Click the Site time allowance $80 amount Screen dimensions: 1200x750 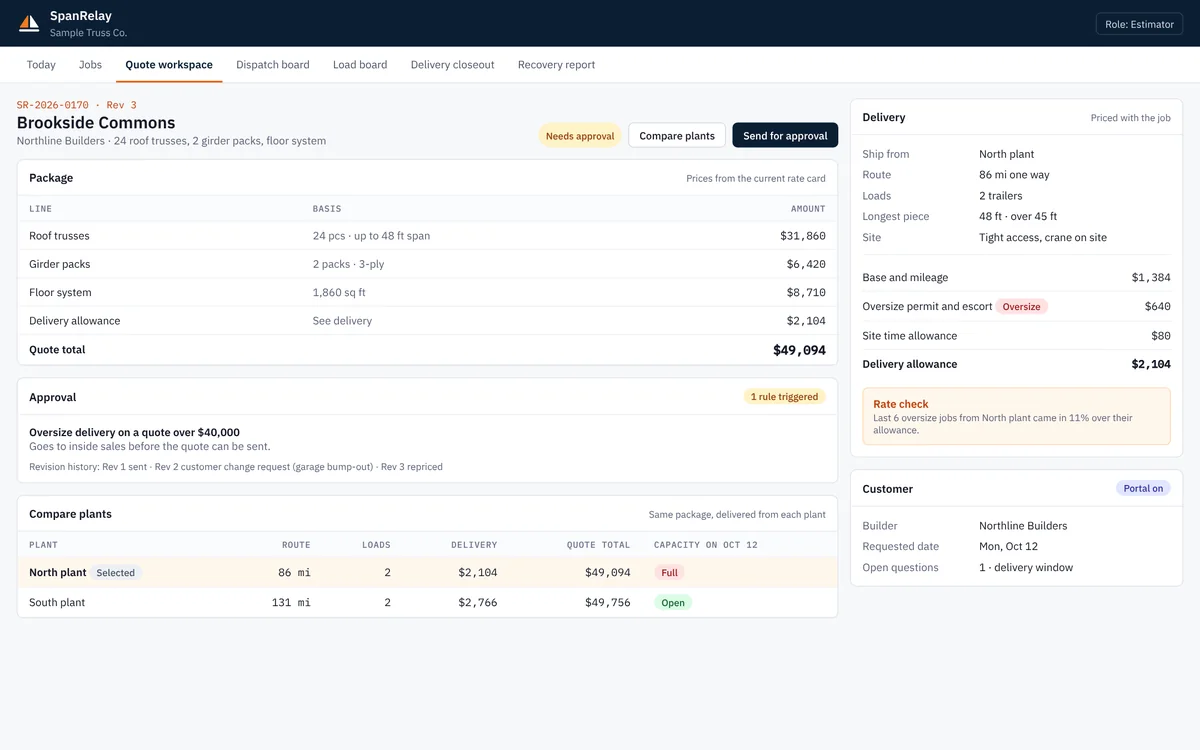coord(1161,336)
